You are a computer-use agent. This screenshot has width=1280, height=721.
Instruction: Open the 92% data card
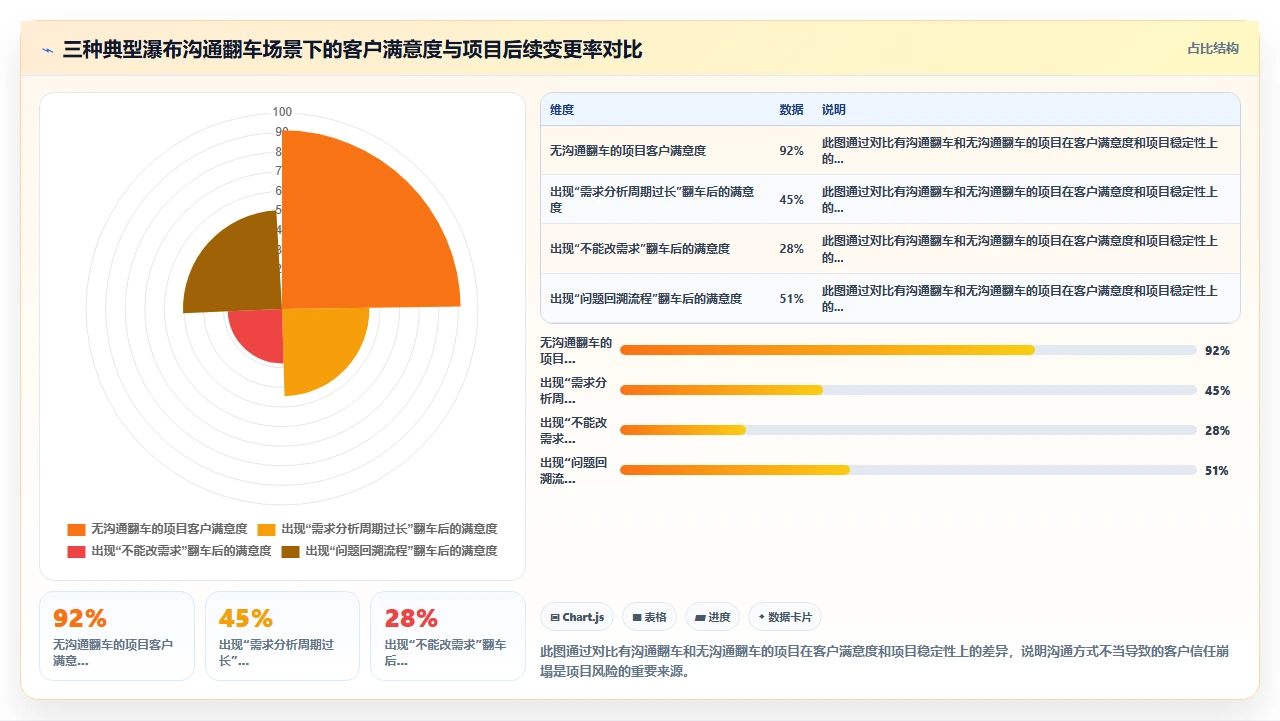[117, 636]
